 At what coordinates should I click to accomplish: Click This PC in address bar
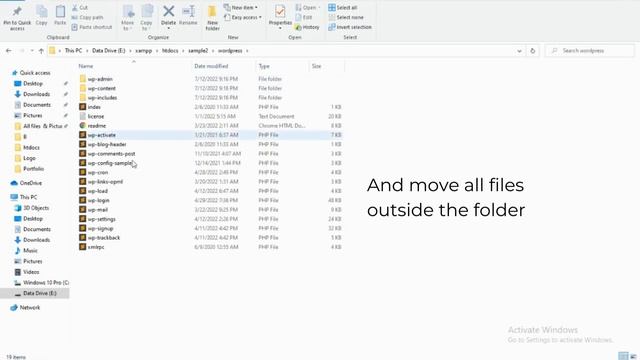click(73, 51)
